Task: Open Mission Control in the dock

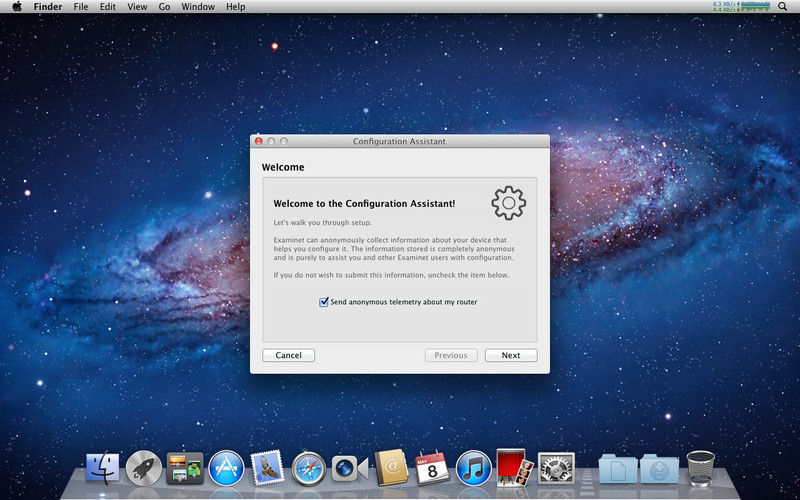Action: pyautogui.click(x=185, y=467)
